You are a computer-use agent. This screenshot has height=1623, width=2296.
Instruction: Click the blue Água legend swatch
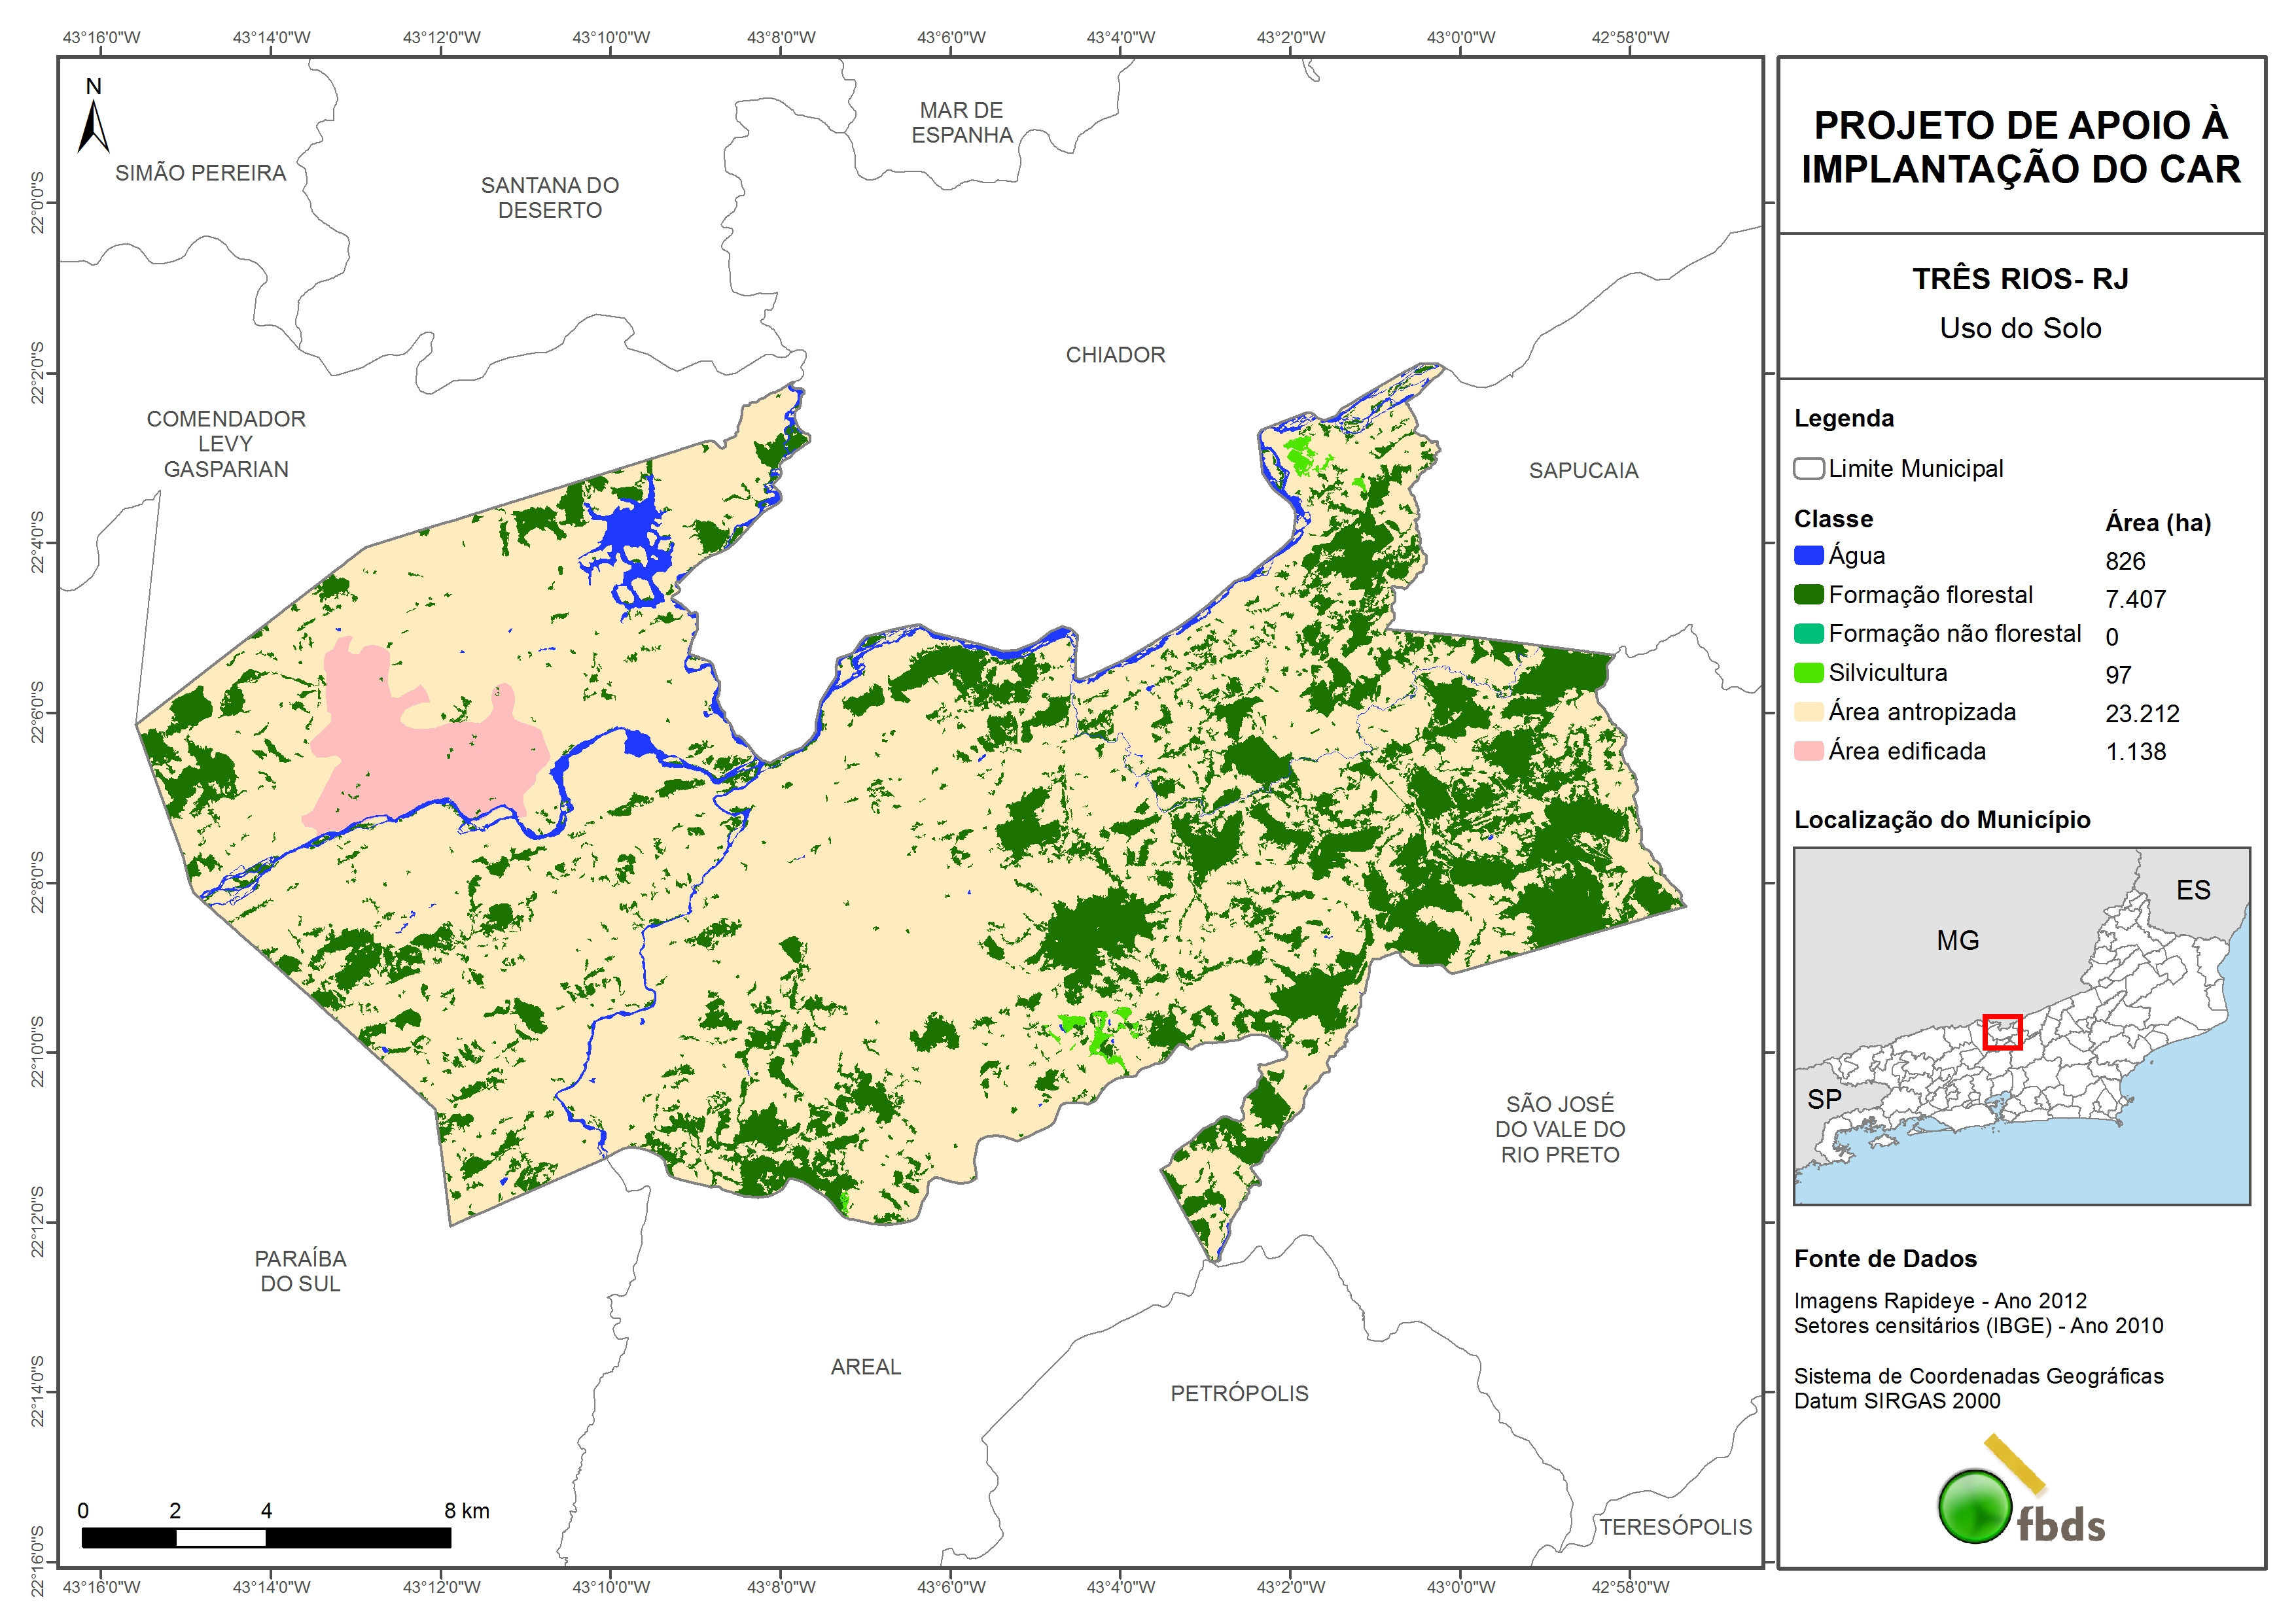[1808, 555]
